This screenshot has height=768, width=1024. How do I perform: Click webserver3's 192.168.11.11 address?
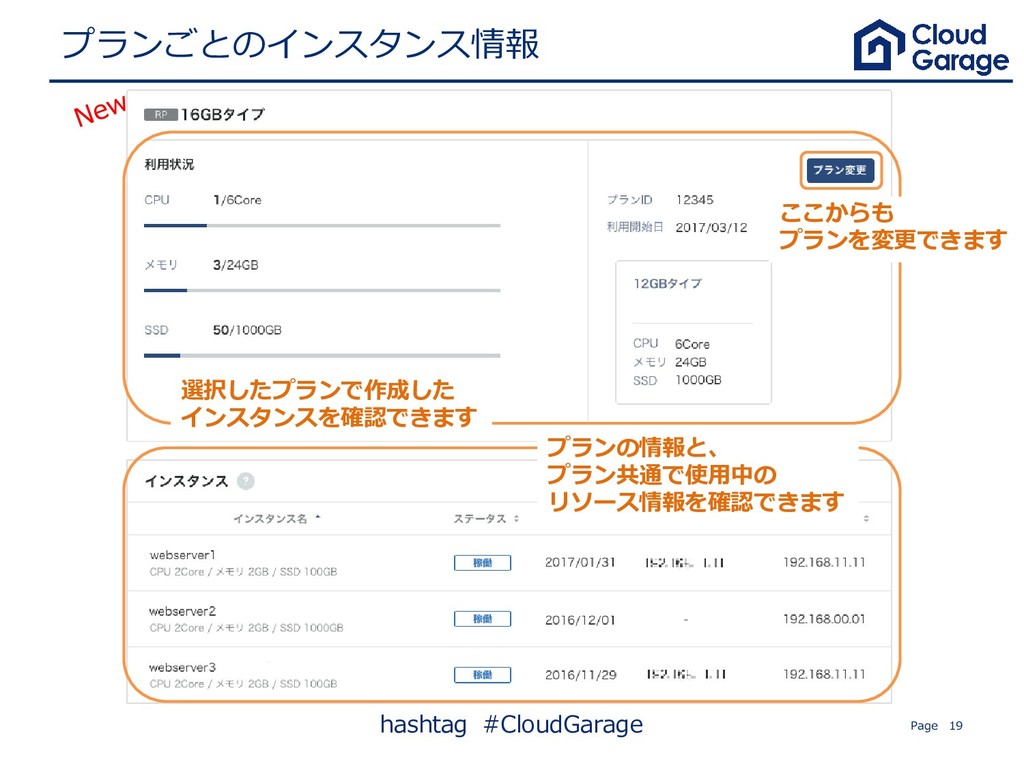(x=824, y=674)
